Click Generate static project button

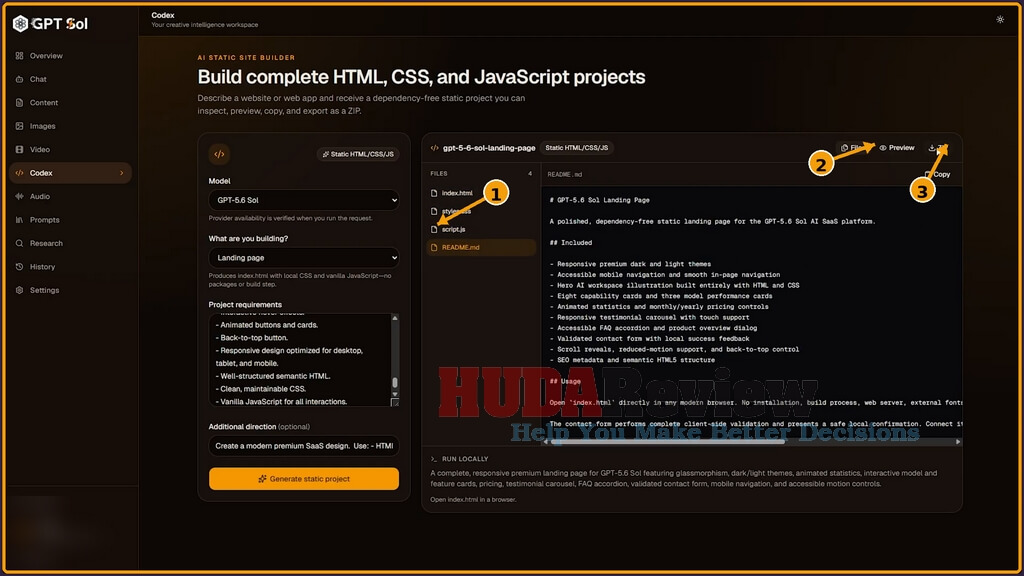coord(304,479)
